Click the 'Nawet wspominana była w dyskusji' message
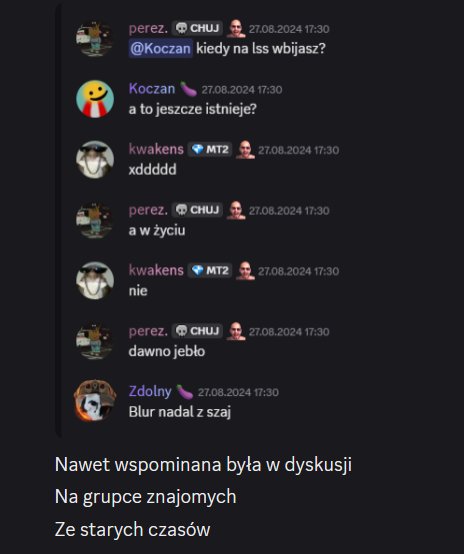 tap(203, 464)
